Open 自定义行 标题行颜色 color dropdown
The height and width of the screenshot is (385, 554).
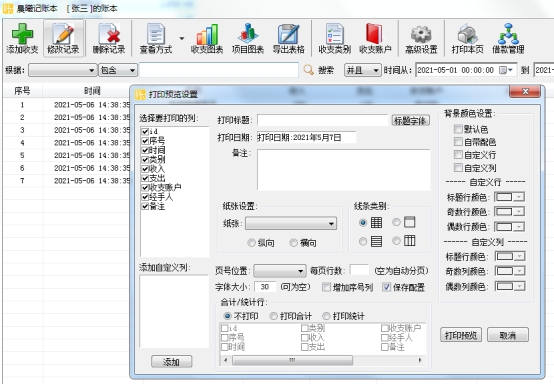tap(509, 197)
